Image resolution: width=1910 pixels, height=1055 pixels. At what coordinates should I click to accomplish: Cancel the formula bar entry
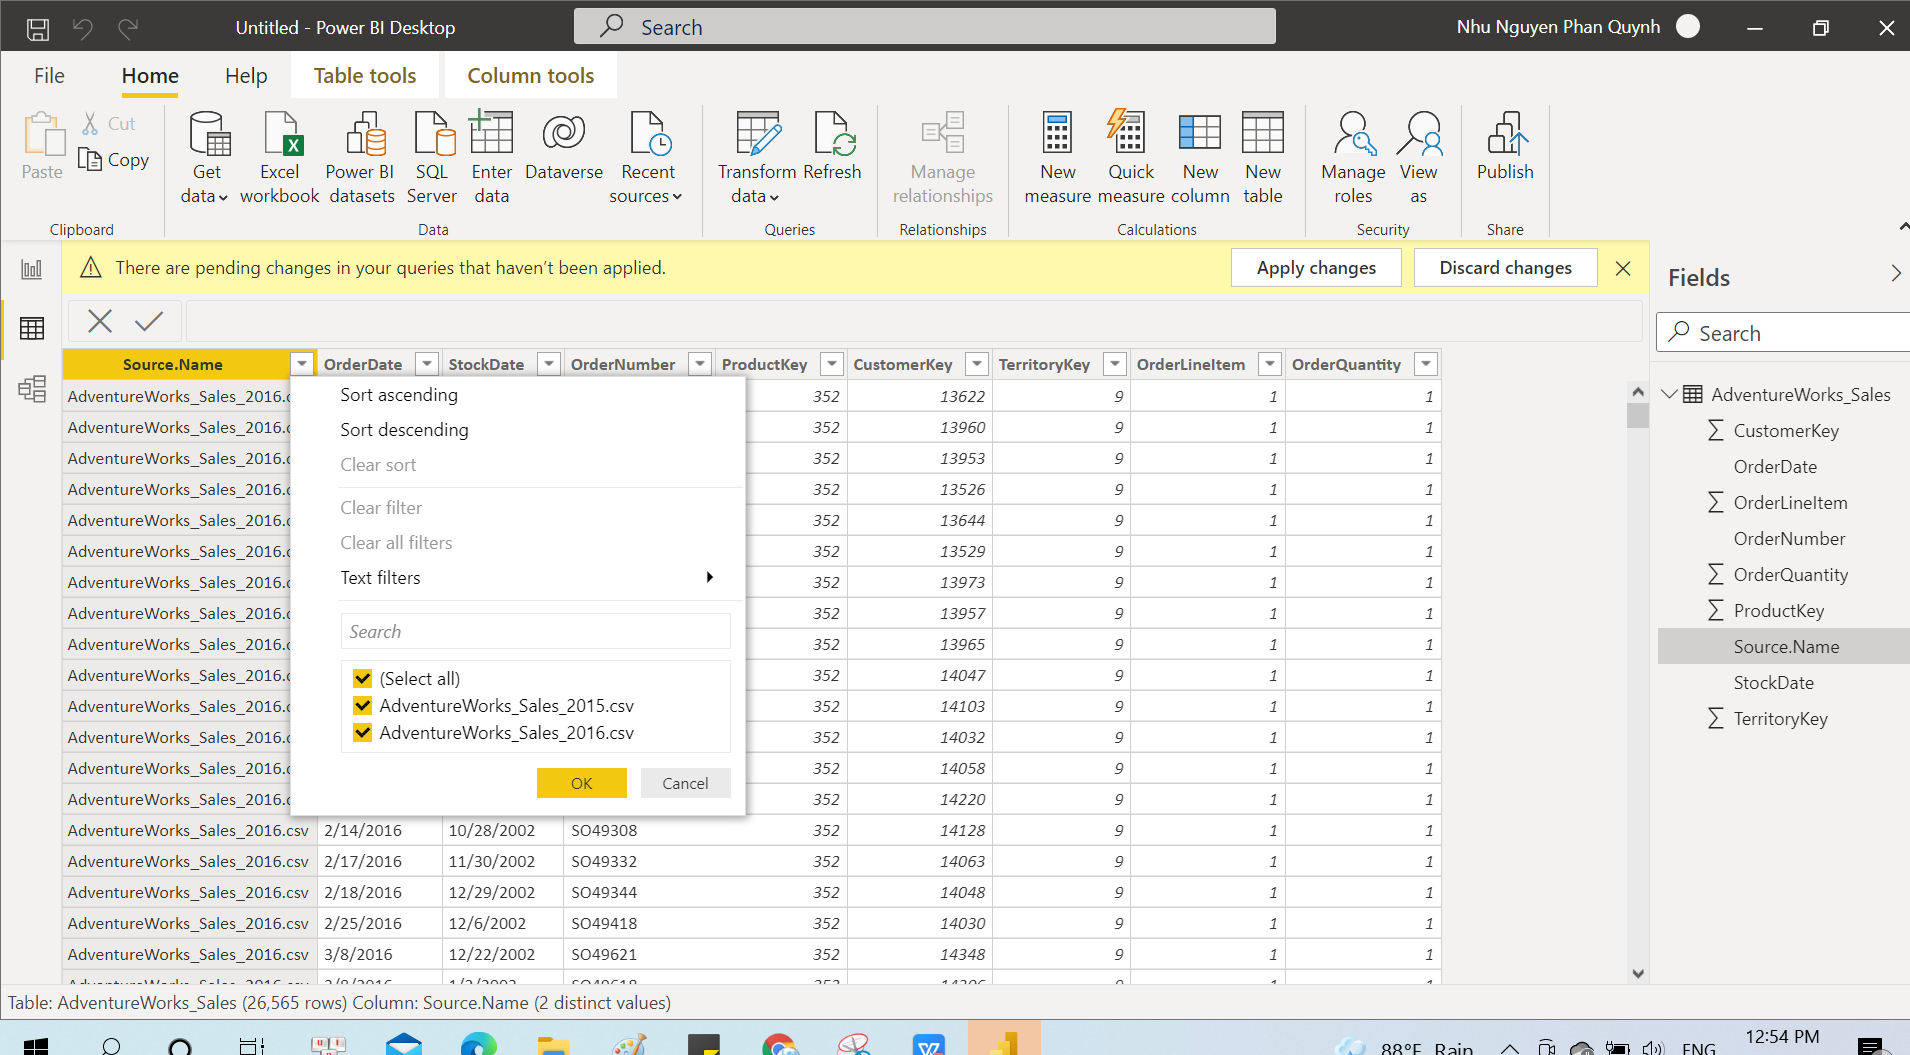[x=100, y=321]
